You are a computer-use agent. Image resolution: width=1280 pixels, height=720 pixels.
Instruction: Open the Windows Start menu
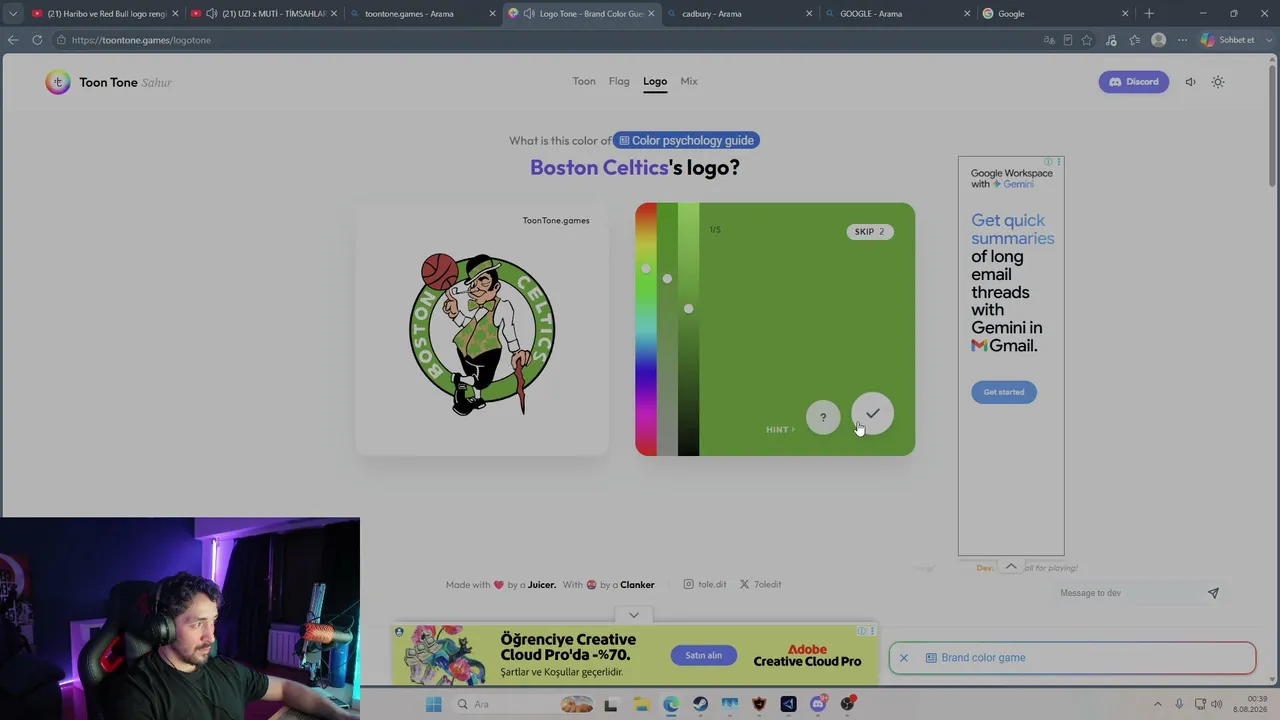[x=433, y=704]
